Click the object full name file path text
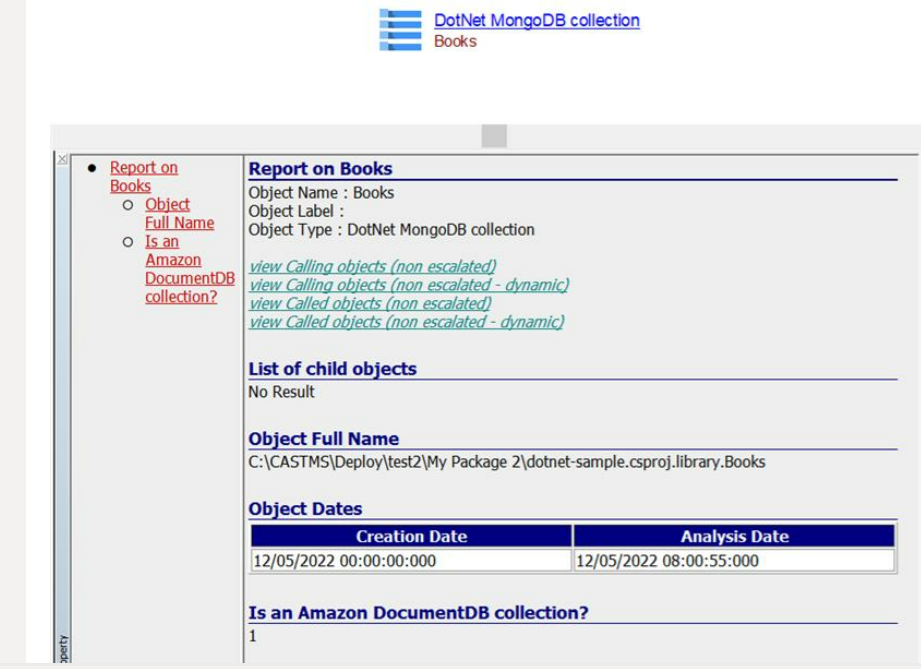 pos(506,463)
